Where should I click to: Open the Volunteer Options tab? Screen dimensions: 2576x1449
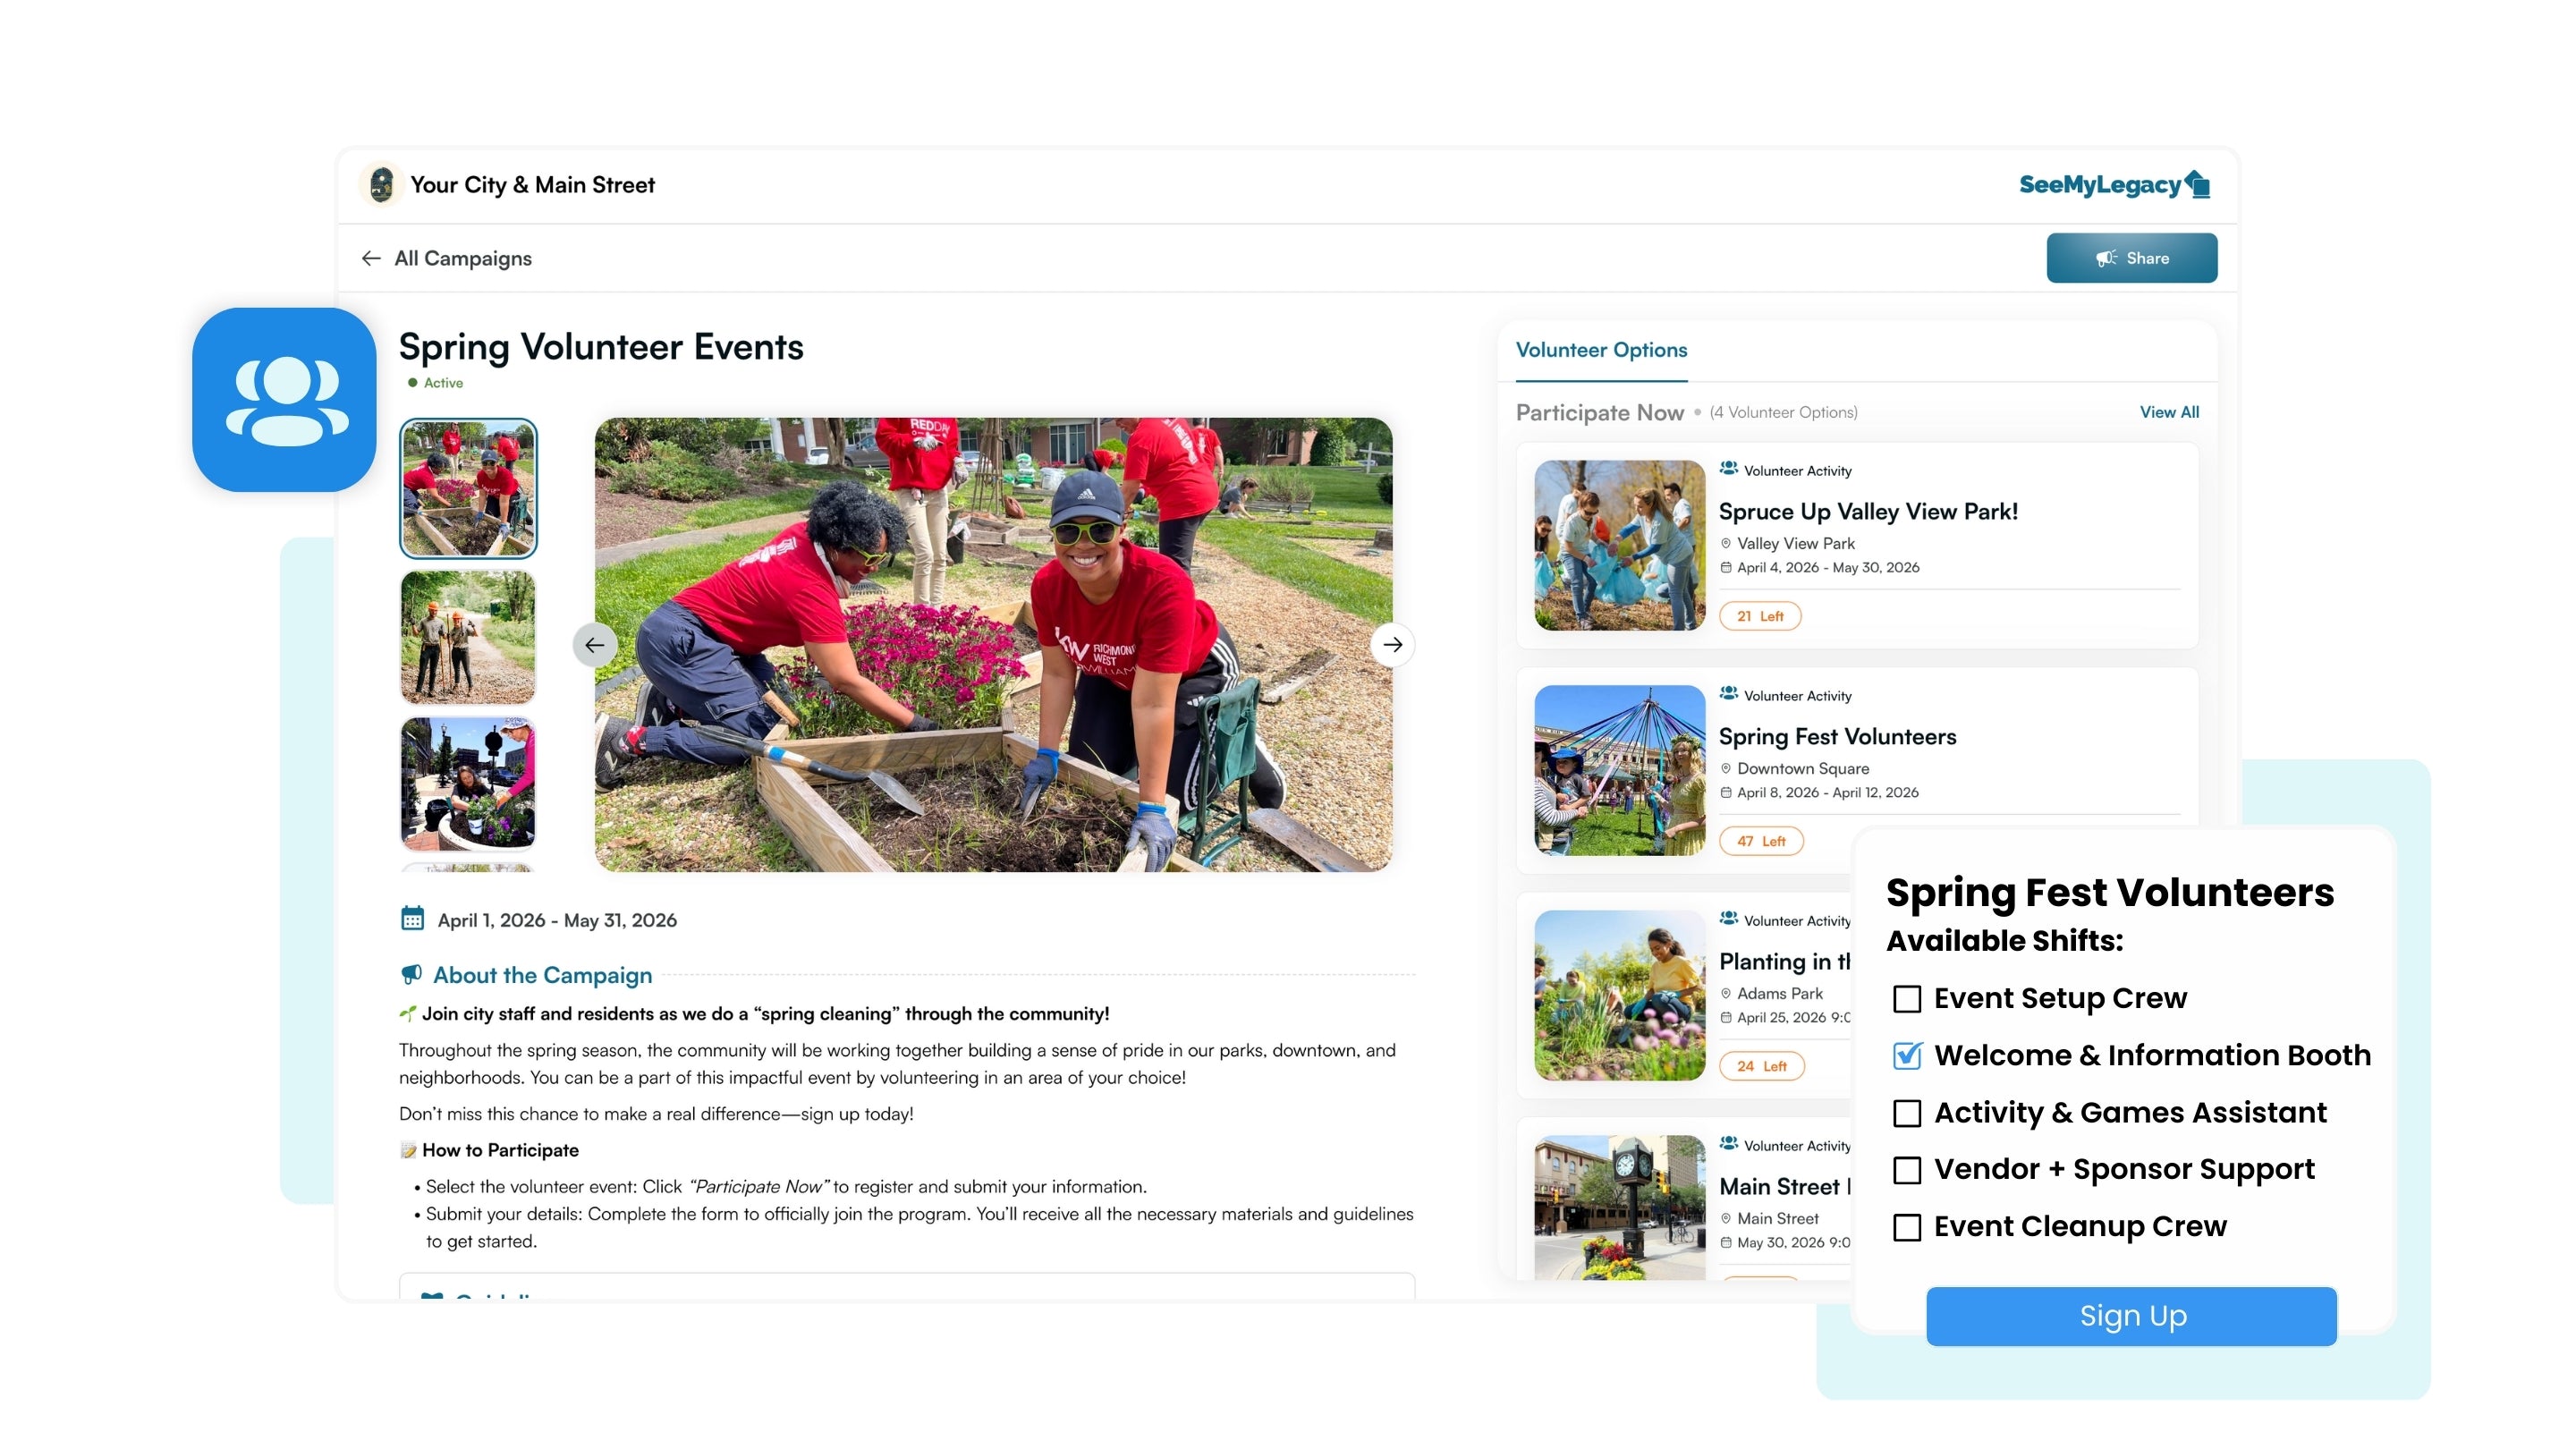(x=1601, y=350)
